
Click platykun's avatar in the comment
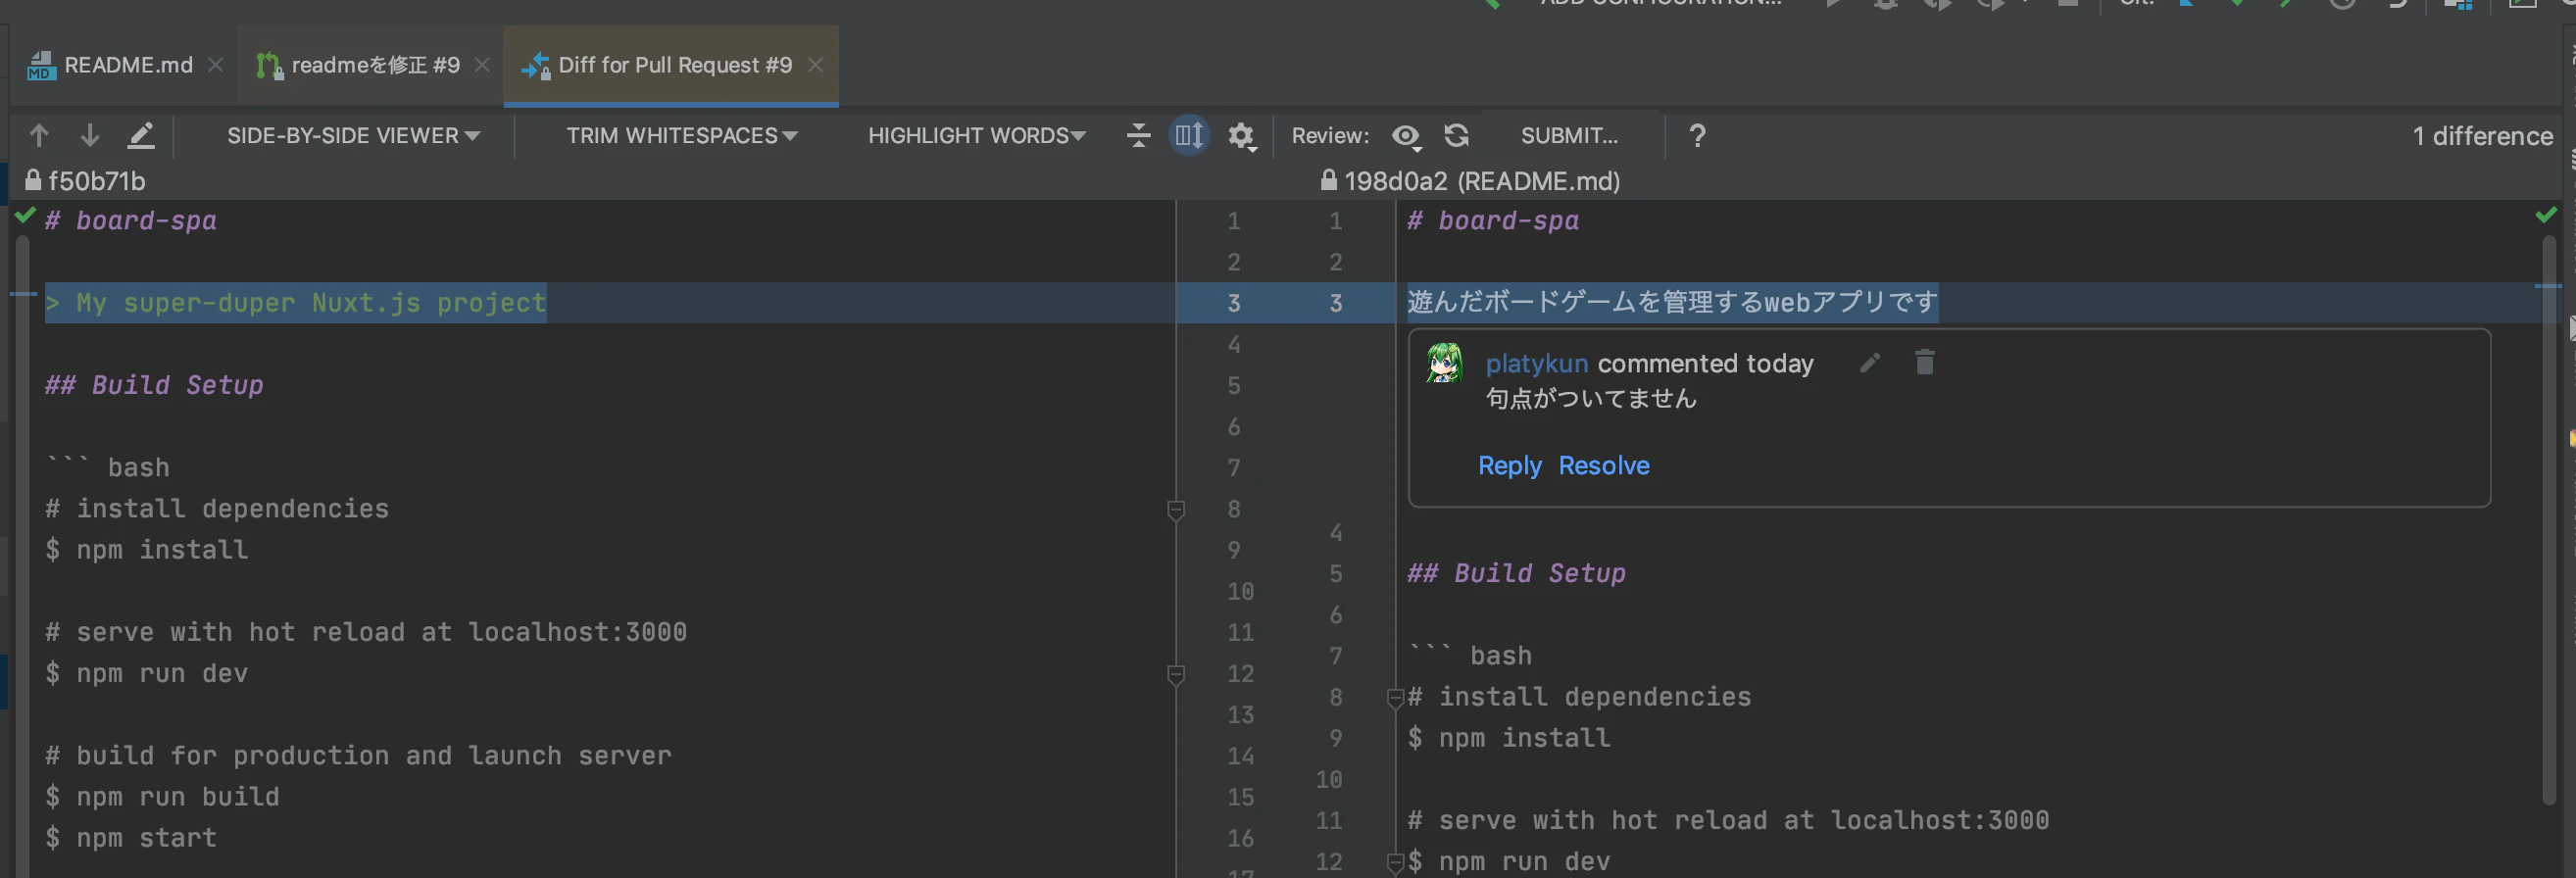tap(1444, 363)
